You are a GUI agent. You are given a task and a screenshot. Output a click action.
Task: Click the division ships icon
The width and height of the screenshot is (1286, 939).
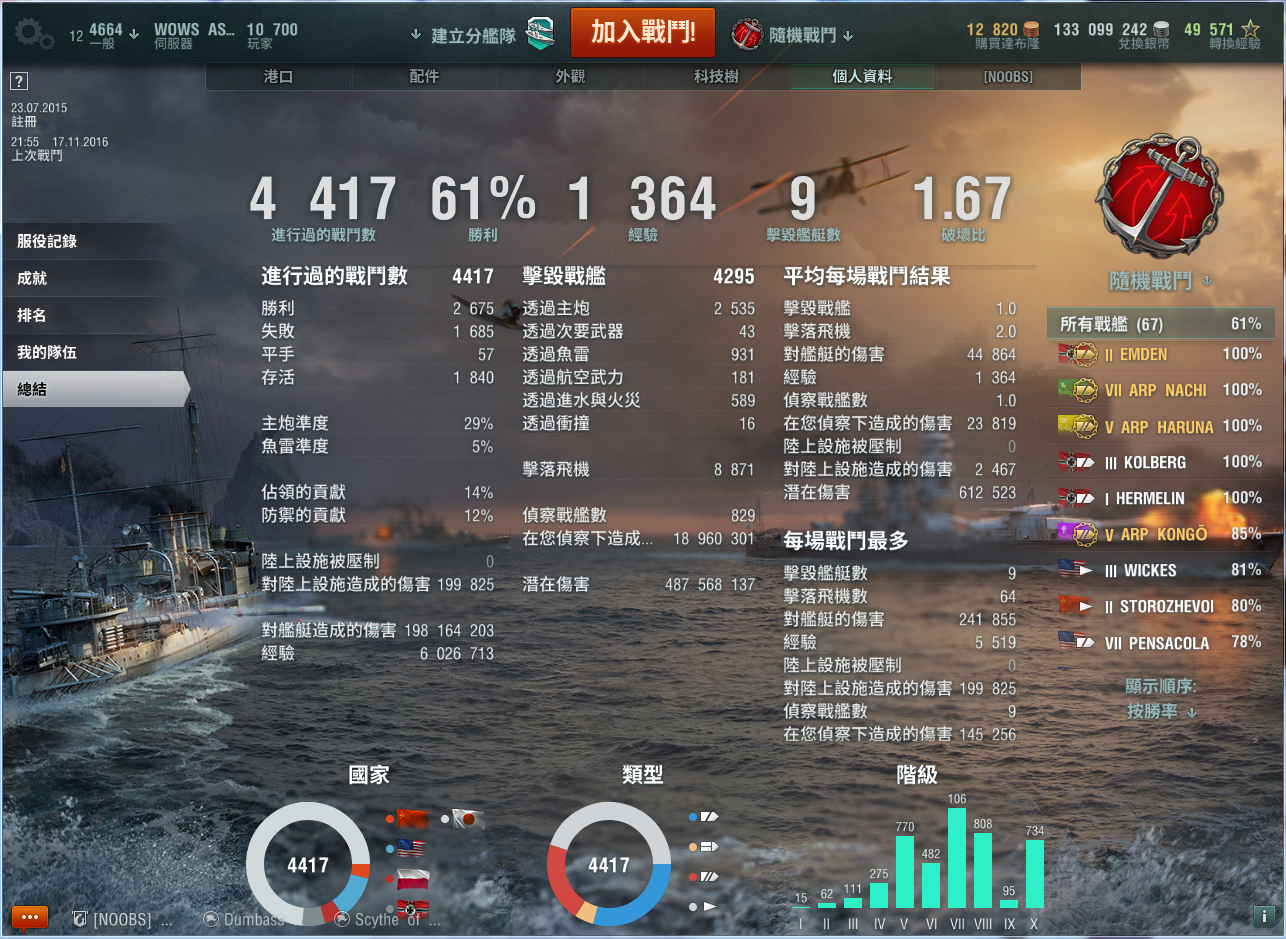click(x=541, y=35)
